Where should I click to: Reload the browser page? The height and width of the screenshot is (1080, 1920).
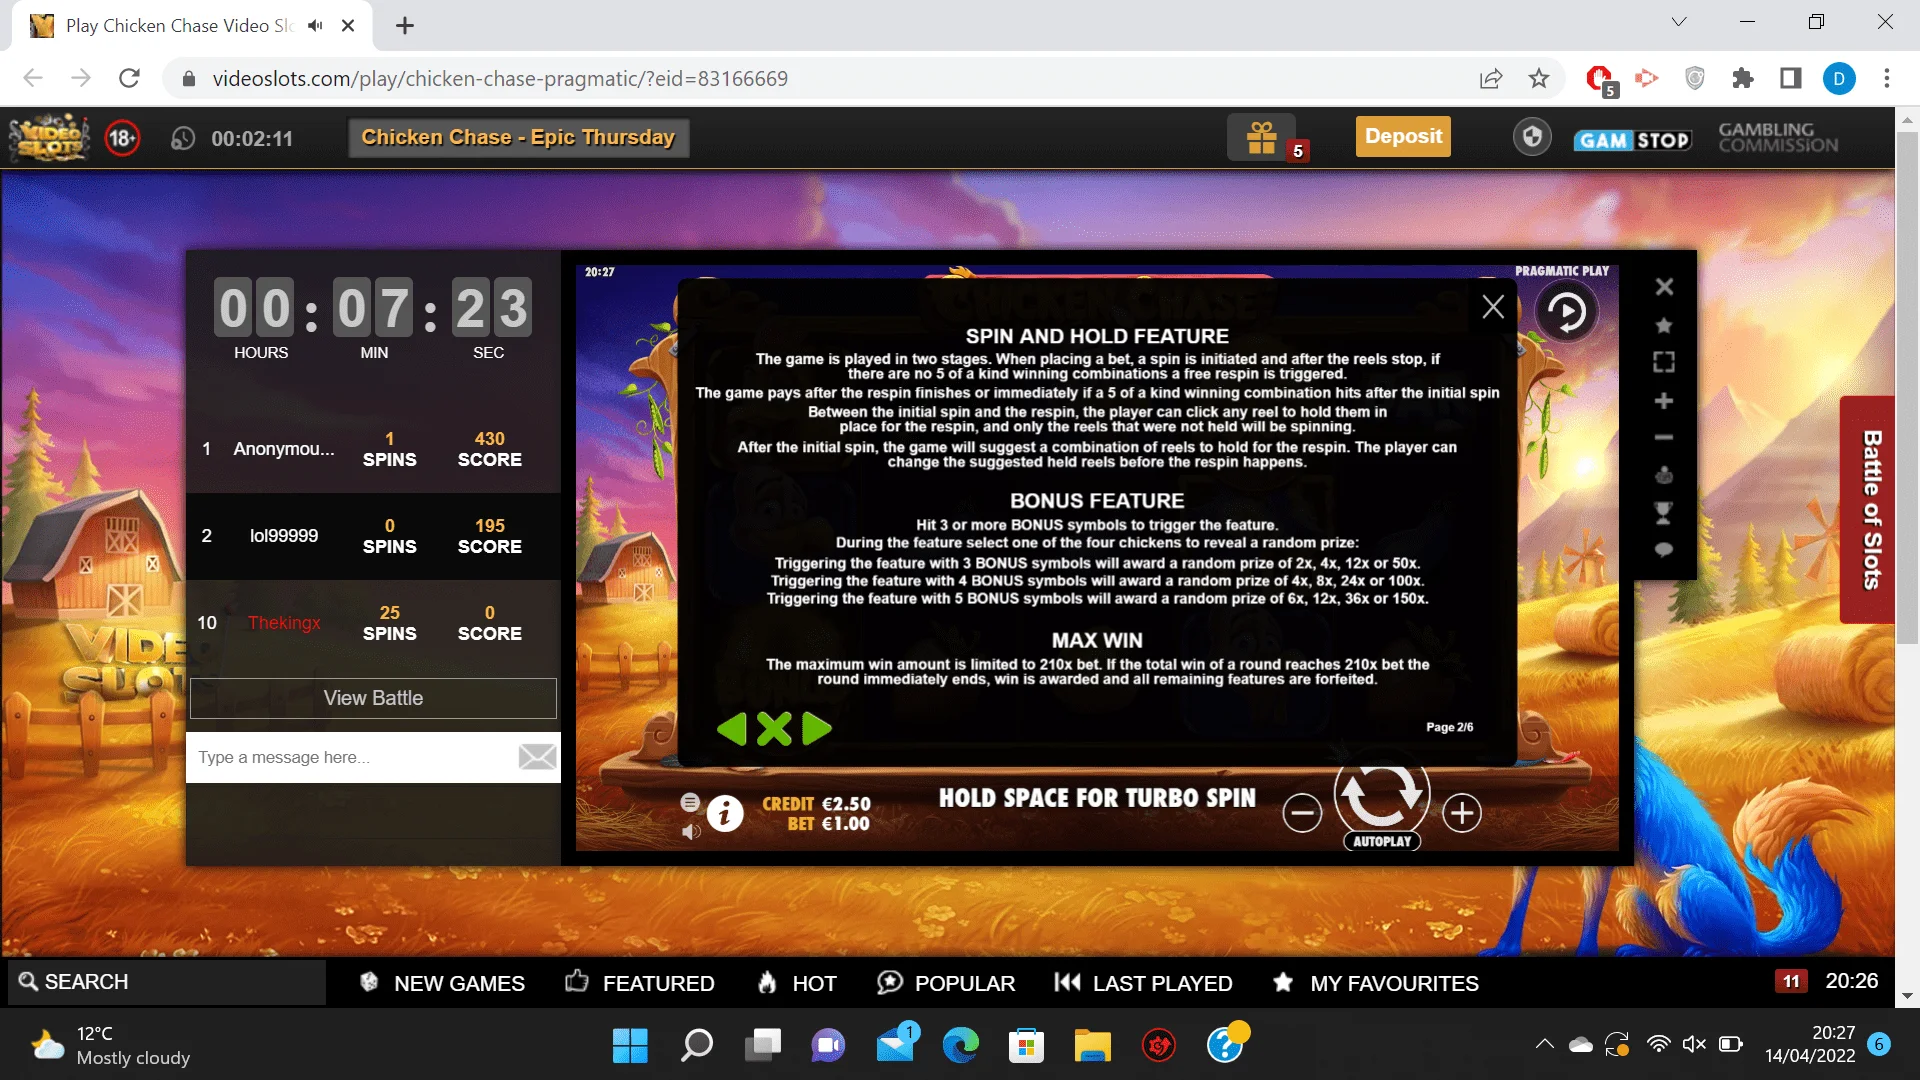(129, 78)
